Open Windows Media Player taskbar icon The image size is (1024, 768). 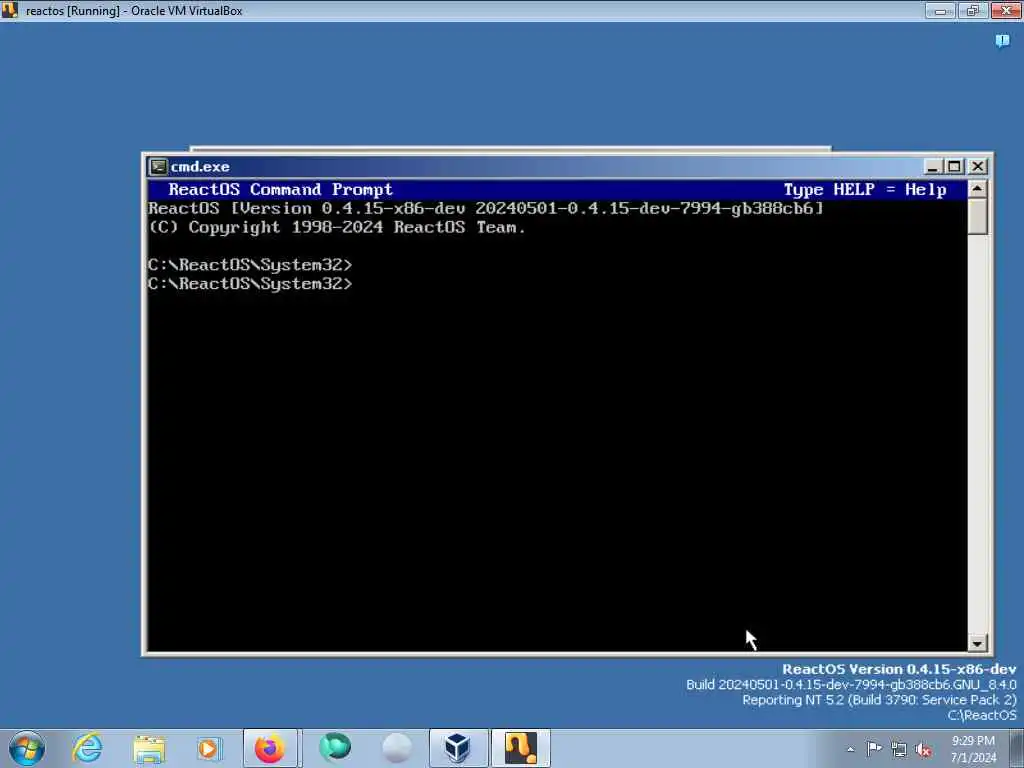pyautogui.click(x=209, y=748)
